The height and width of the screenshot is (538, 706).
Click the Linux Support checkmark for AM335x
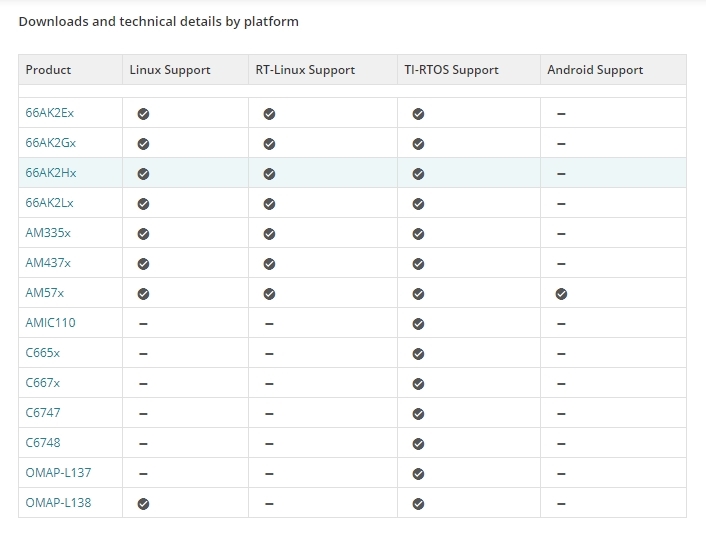click(143, 234)
